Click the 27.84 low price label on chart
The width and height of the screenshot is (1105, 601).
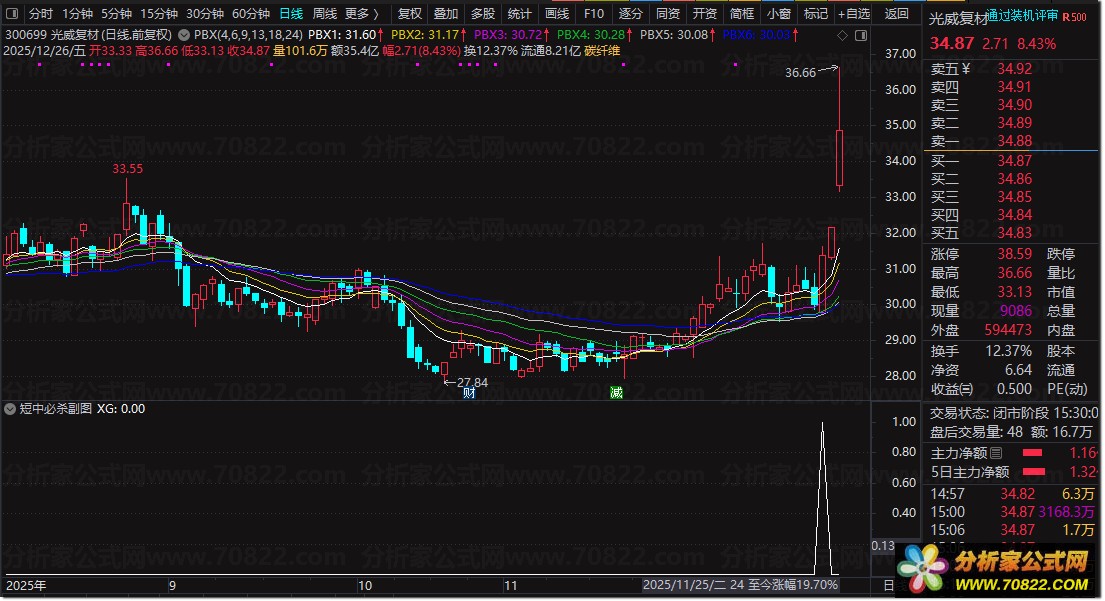click(472, 383)
